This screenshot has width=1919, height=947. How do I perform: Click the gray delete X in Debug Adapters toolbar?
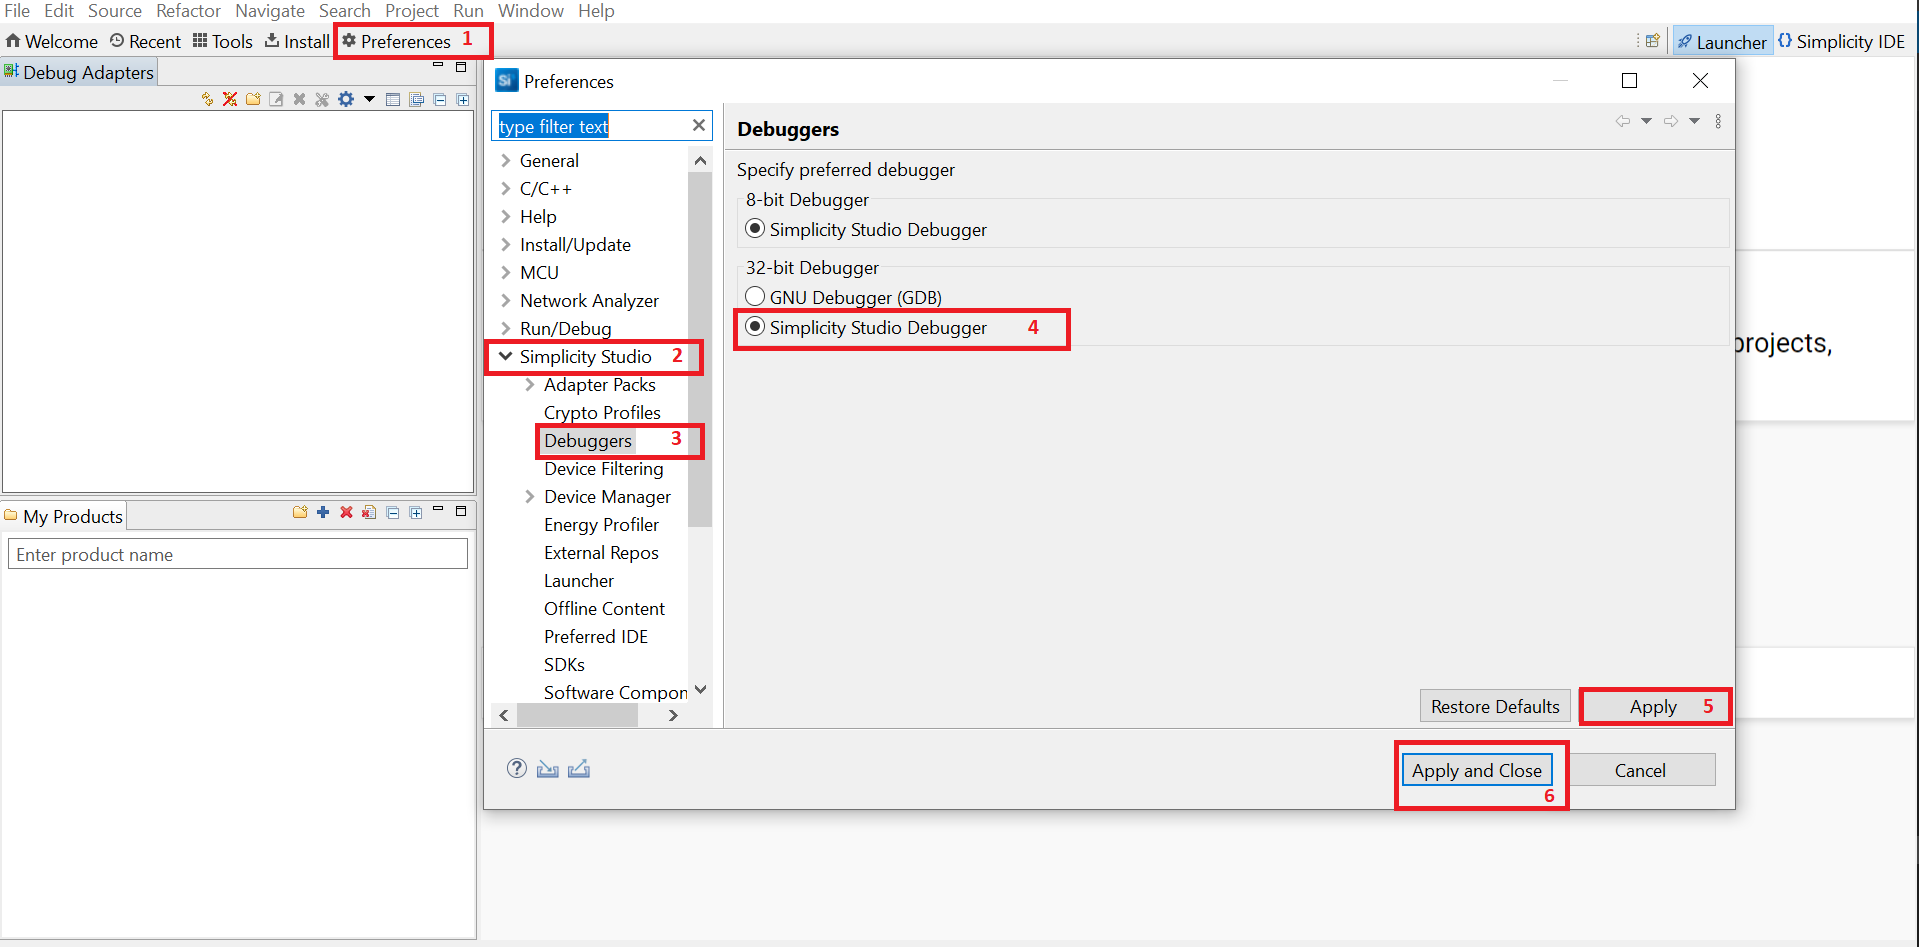[x=299, y=99]
